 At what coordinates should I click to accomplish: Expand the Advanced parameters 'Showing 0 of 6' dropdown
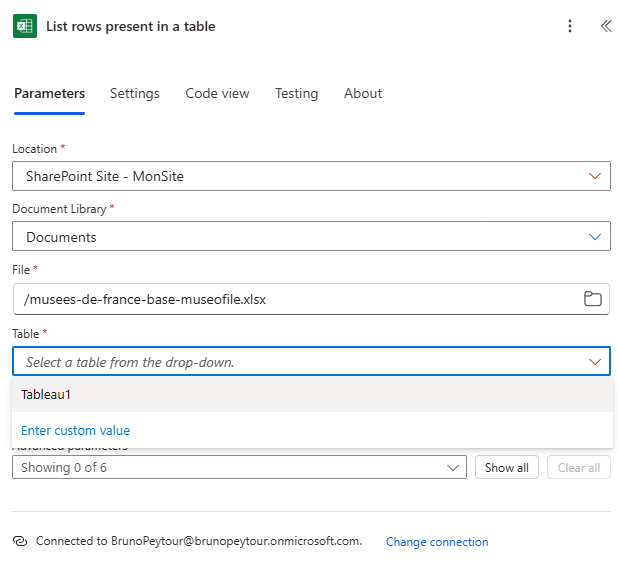(x=239, y=467)
